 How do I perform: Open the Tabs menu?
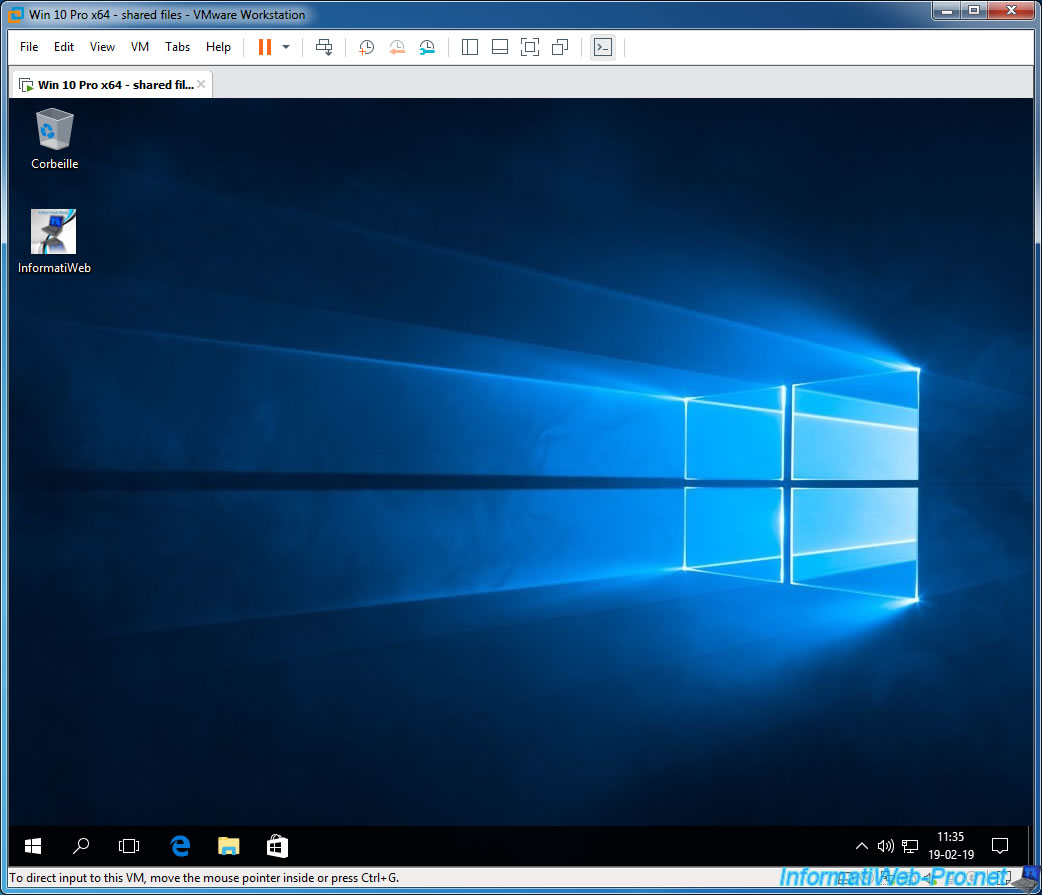pyautogui.click(x=177, y=47)
